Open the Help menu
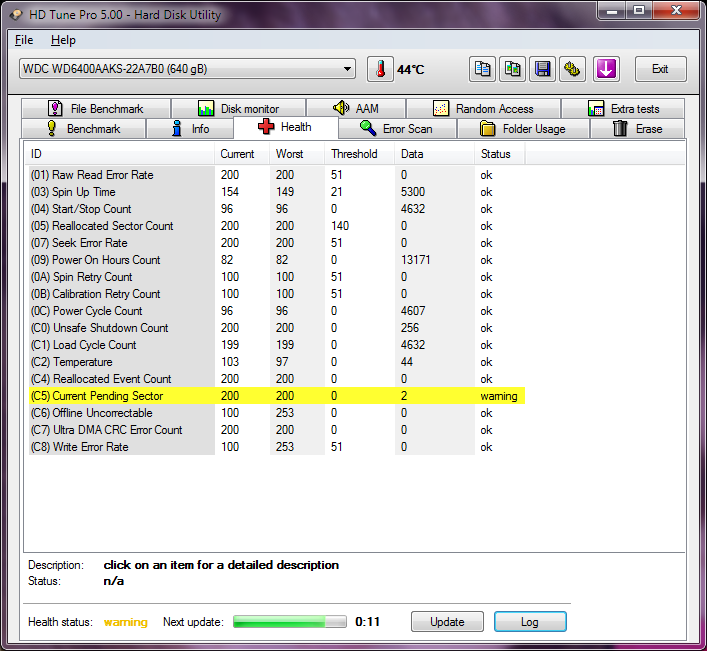707x651 pixels. [x=63, y=40]
